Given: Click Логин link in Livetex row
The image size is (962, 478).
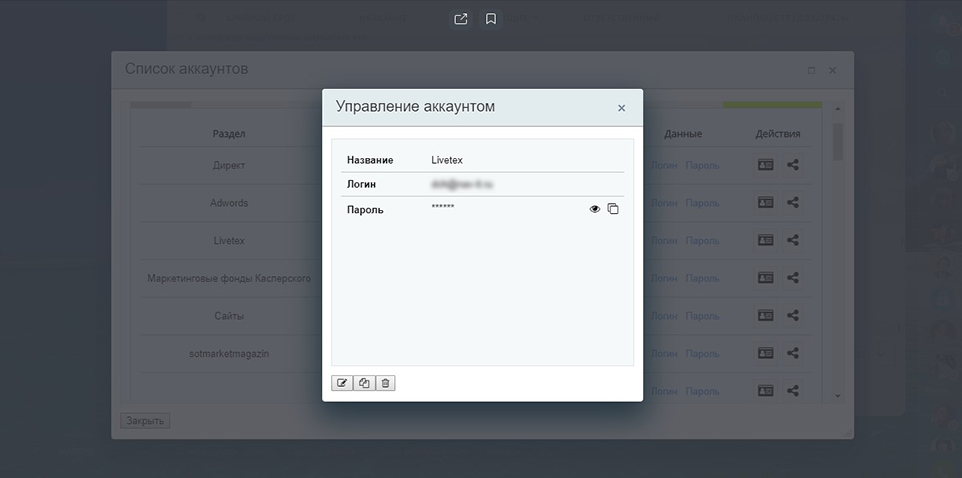Looking at the screenshot, I should (x=664, y=241).
